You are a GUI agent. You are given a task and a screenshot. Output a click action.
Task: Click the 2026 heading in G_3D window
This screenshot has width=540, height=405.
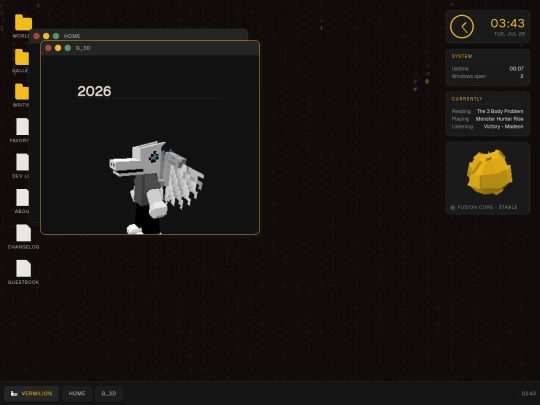pyautogui.click(x=94, y=91)
